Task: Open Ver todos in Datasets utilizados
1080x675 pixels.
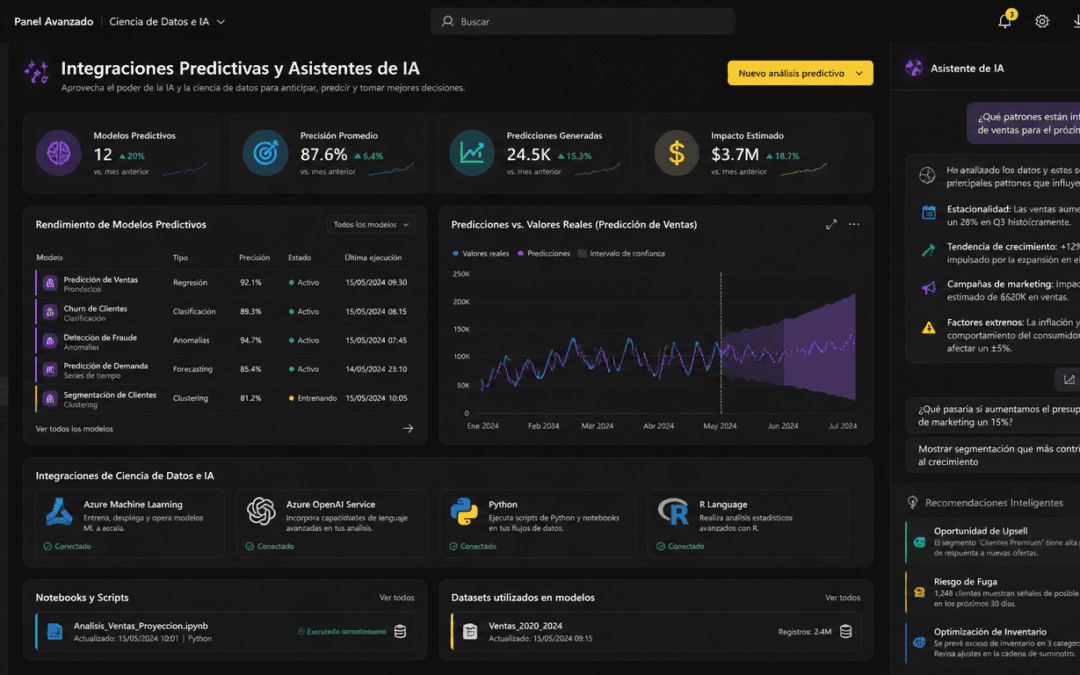Action: click(842, 597)
